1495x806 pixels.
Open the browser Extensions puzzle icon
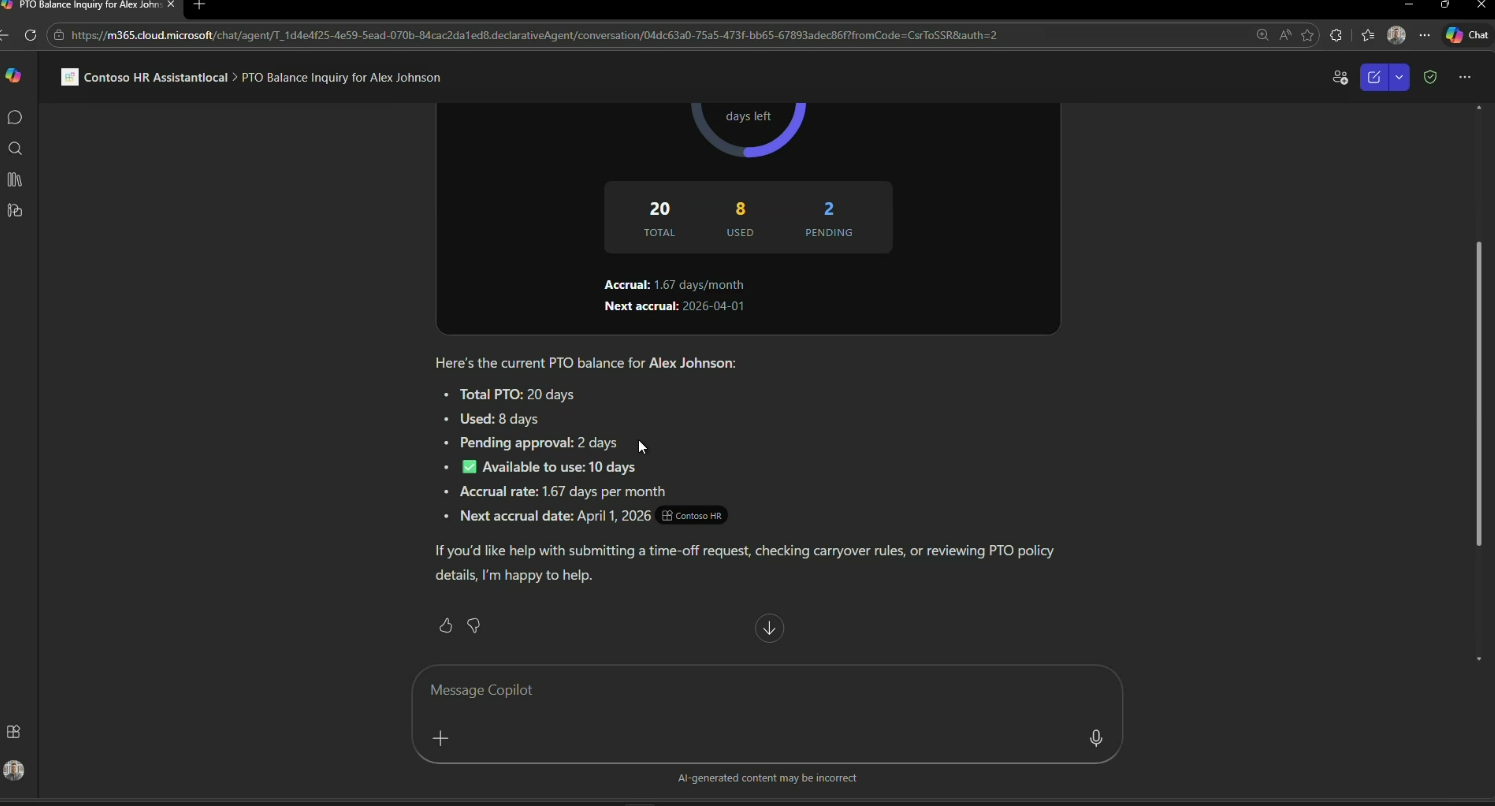coord(1336,35)
